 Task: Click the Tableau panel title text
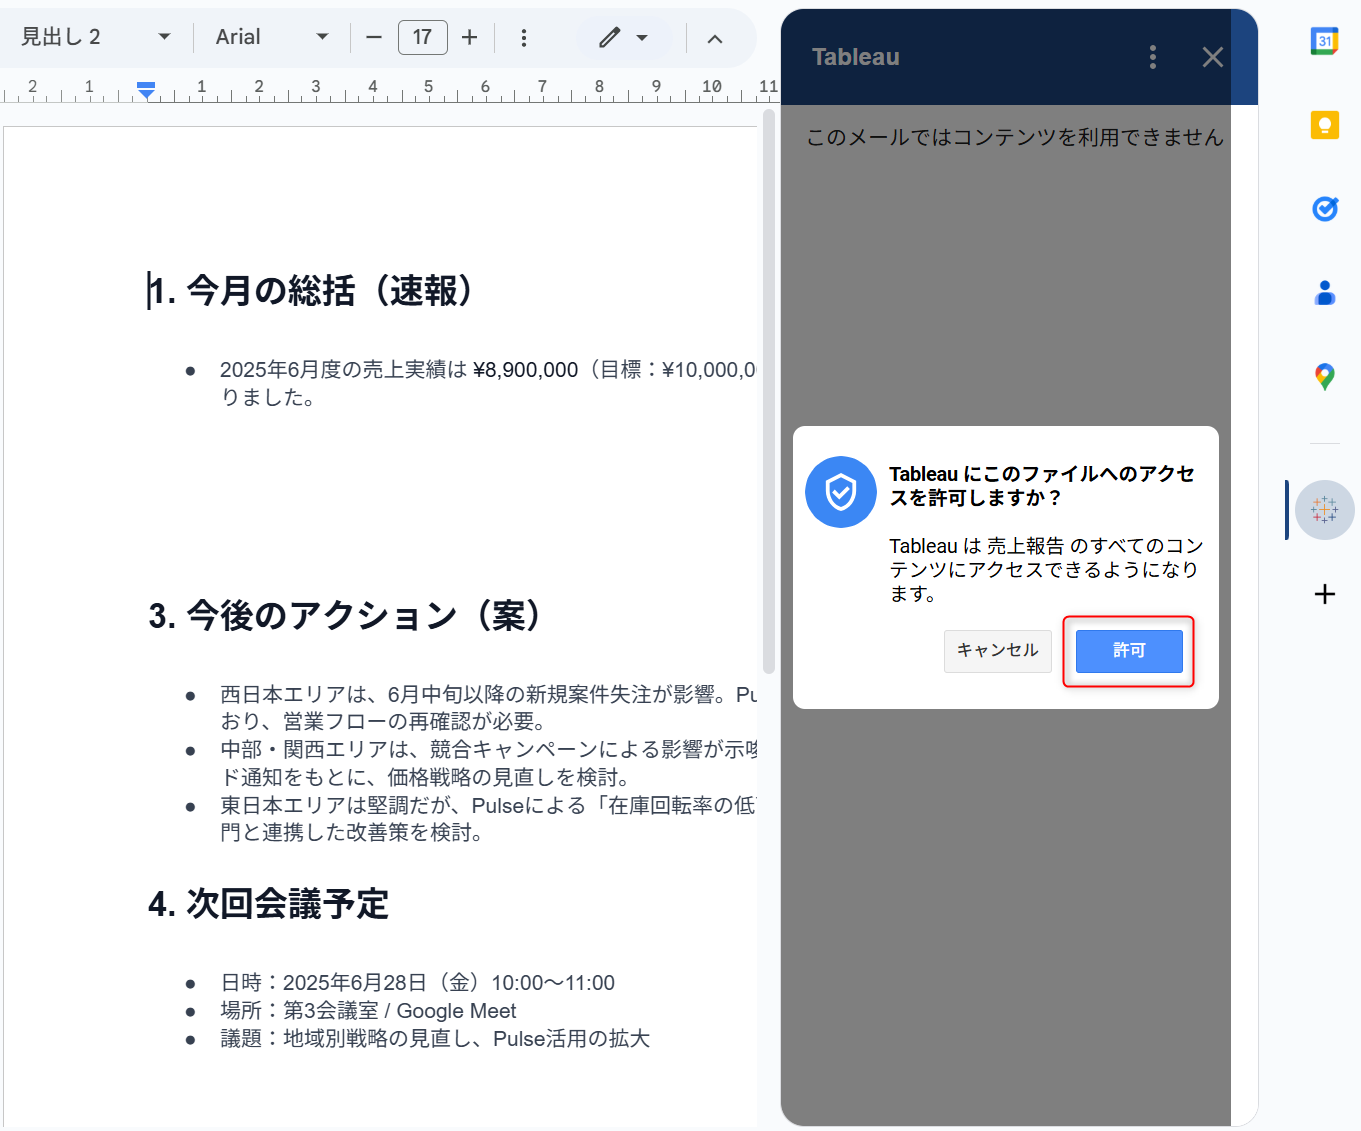[x=856, y=57]
